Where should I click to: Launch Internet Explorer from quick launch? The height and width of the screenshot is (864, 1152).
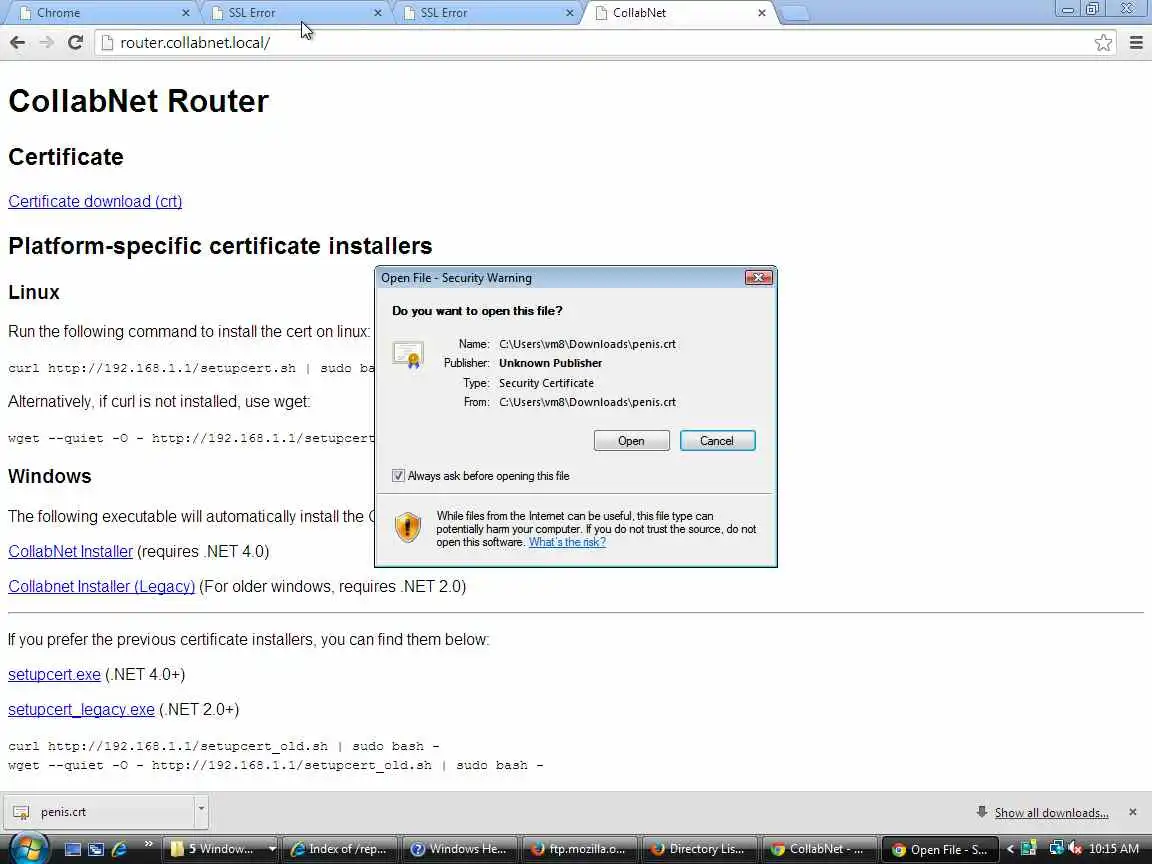pyautogui.click(x=119, y=849)
